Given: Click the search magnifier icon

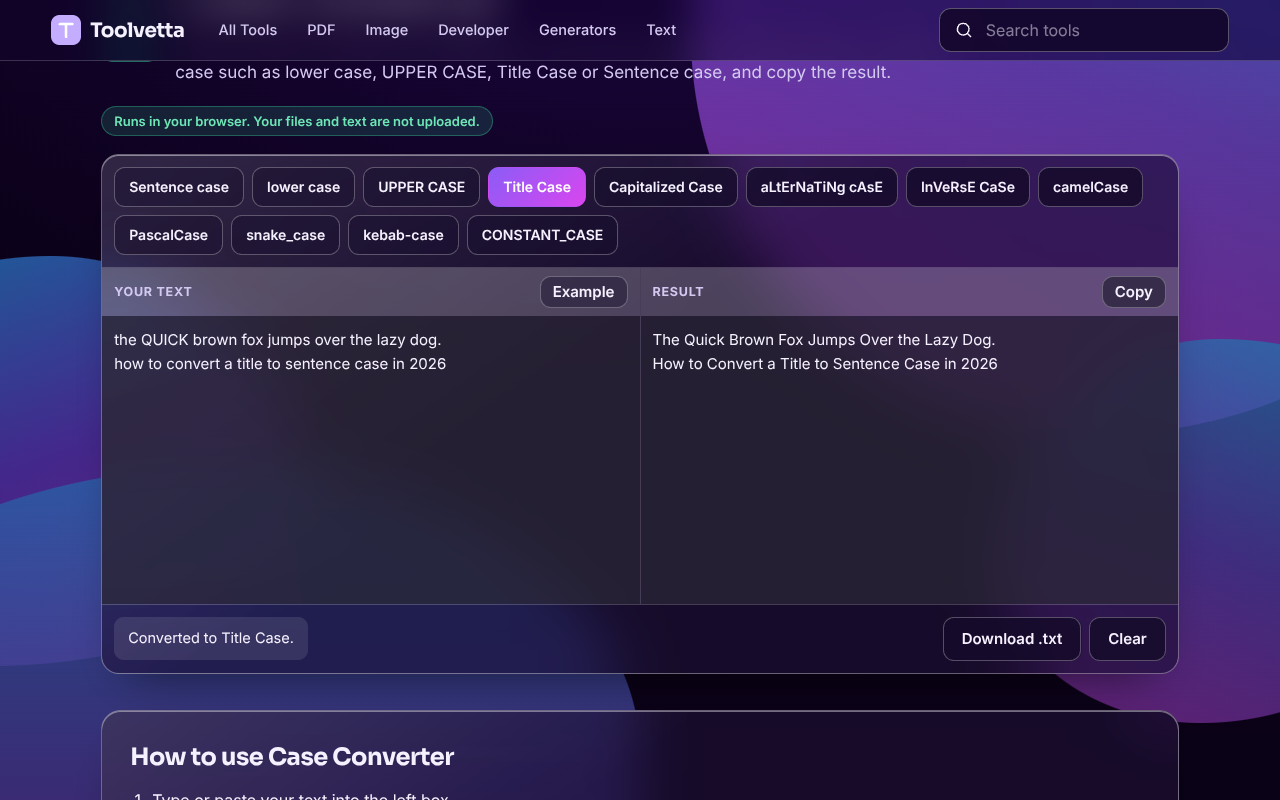Looking at the screenshot, I should tap(964, 30).
